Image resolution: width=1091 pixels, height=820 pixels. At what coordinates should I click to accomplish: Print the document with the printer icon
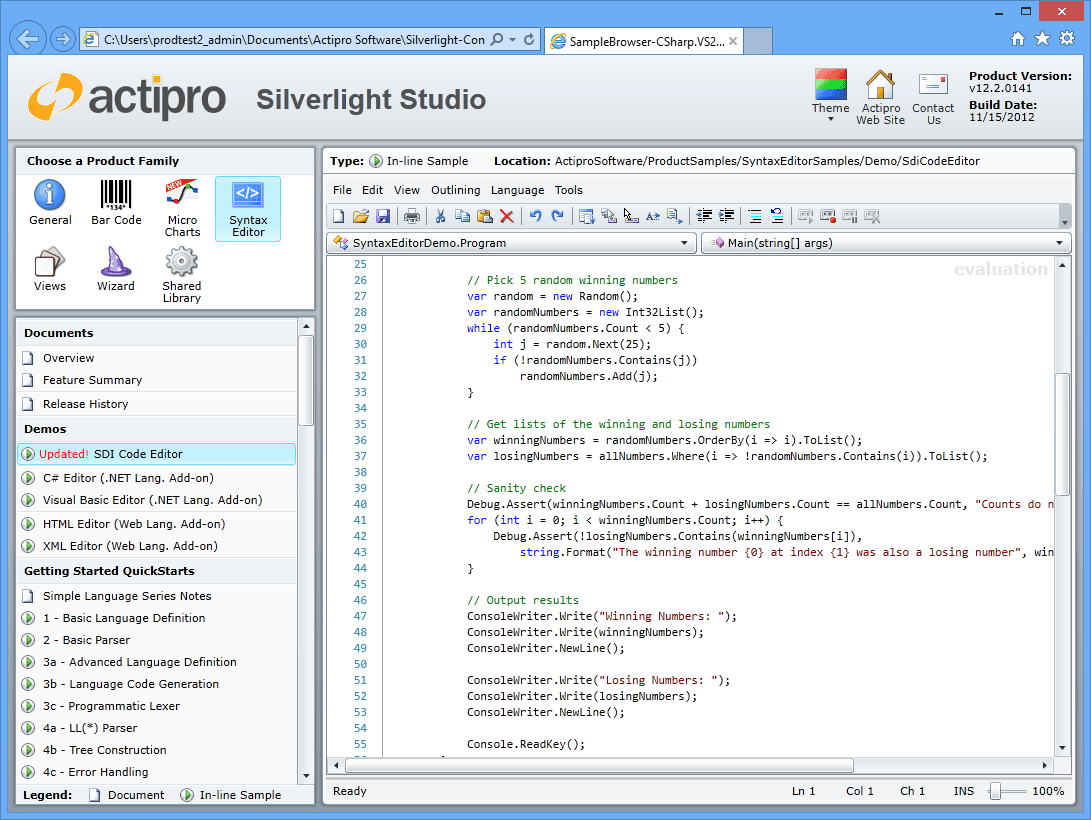coord(412,216)
